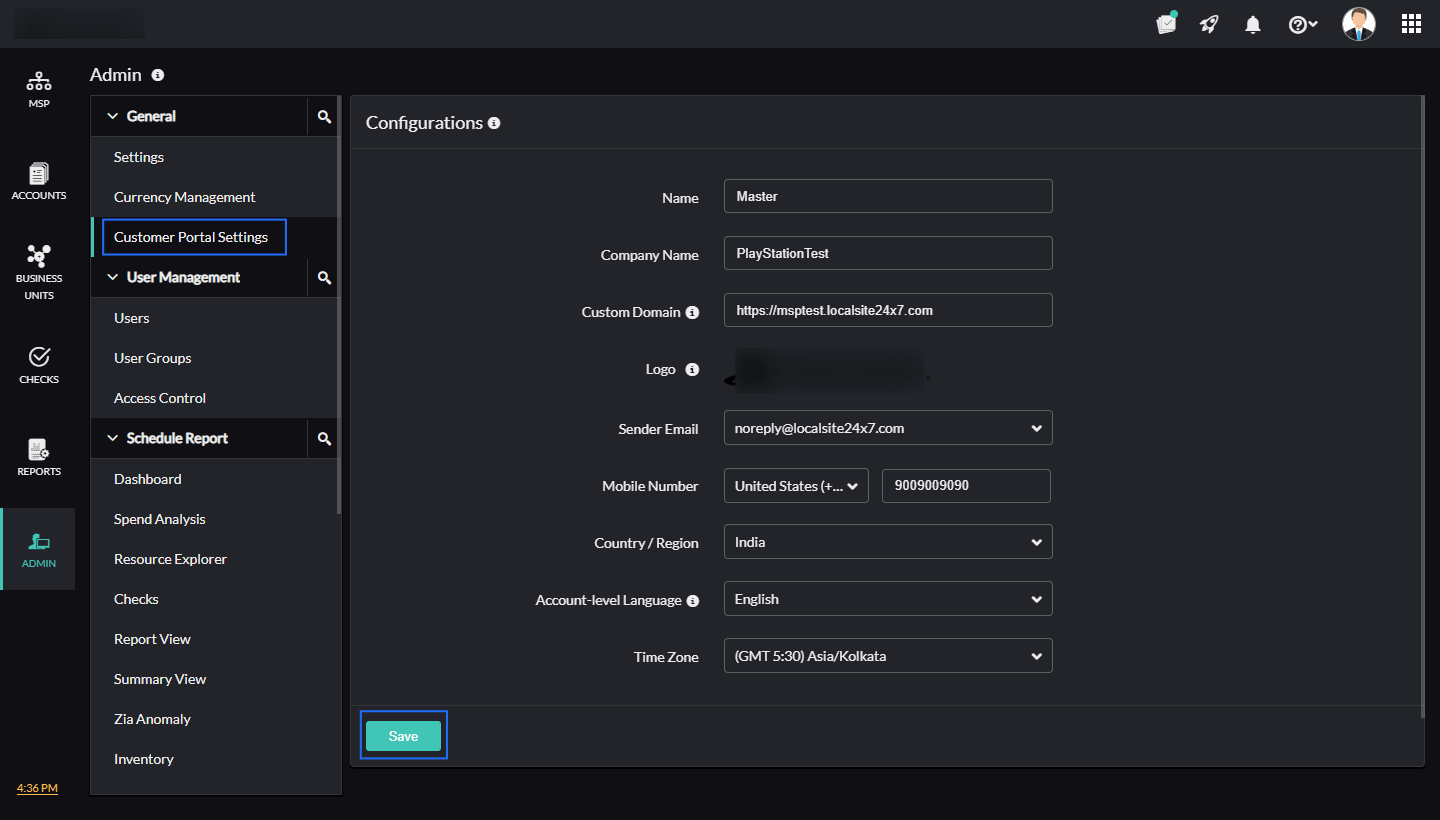
Task: Select the Accounts icon in the sidebar
Action: tap(38, 181)
